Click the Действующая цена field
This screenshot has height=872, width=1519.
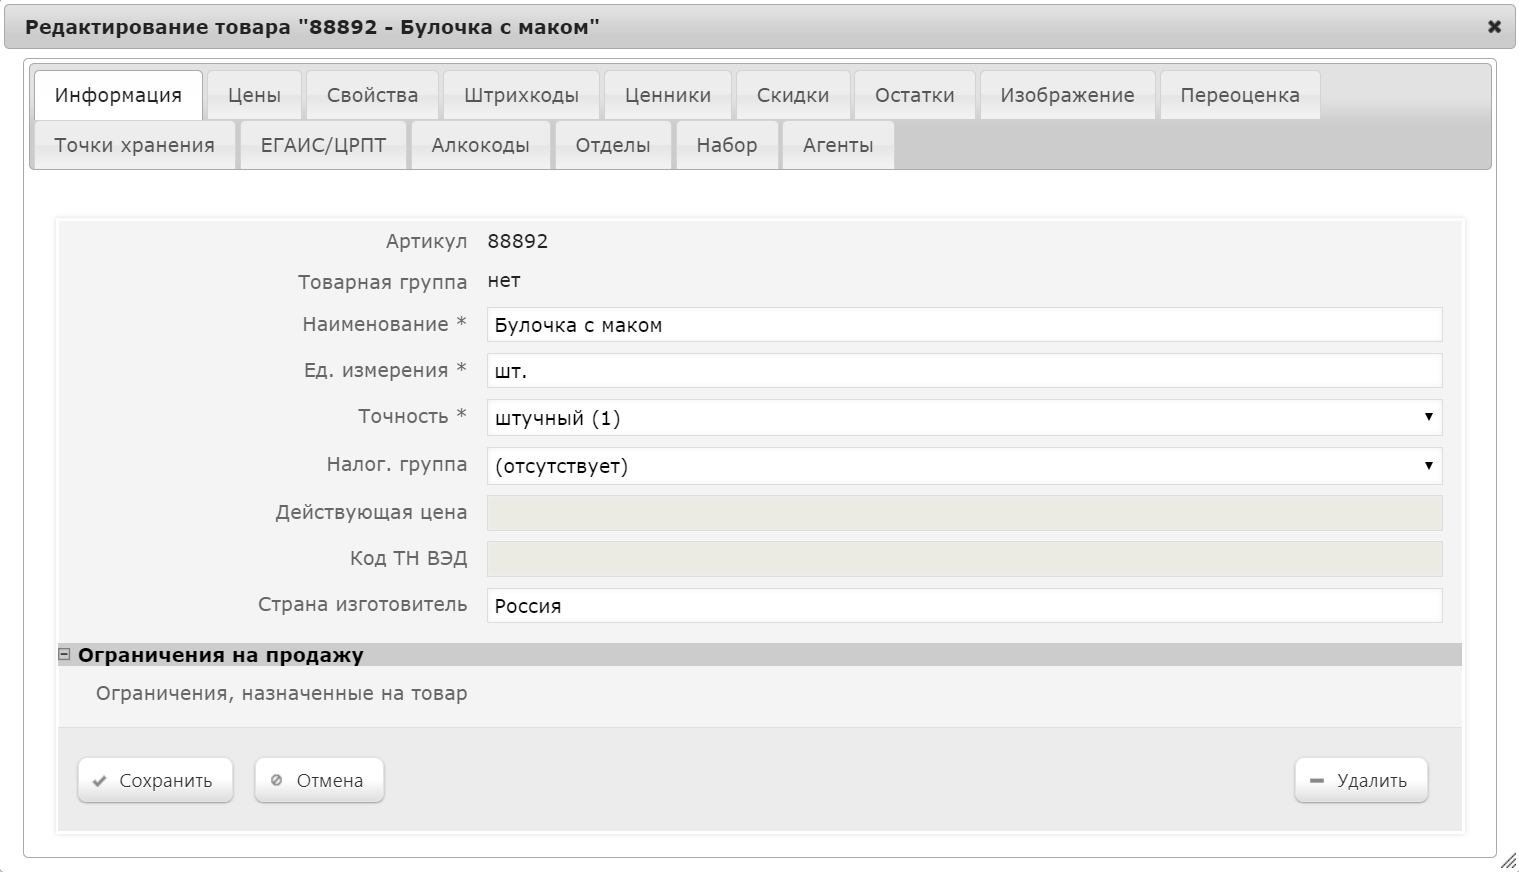[964, 513]
